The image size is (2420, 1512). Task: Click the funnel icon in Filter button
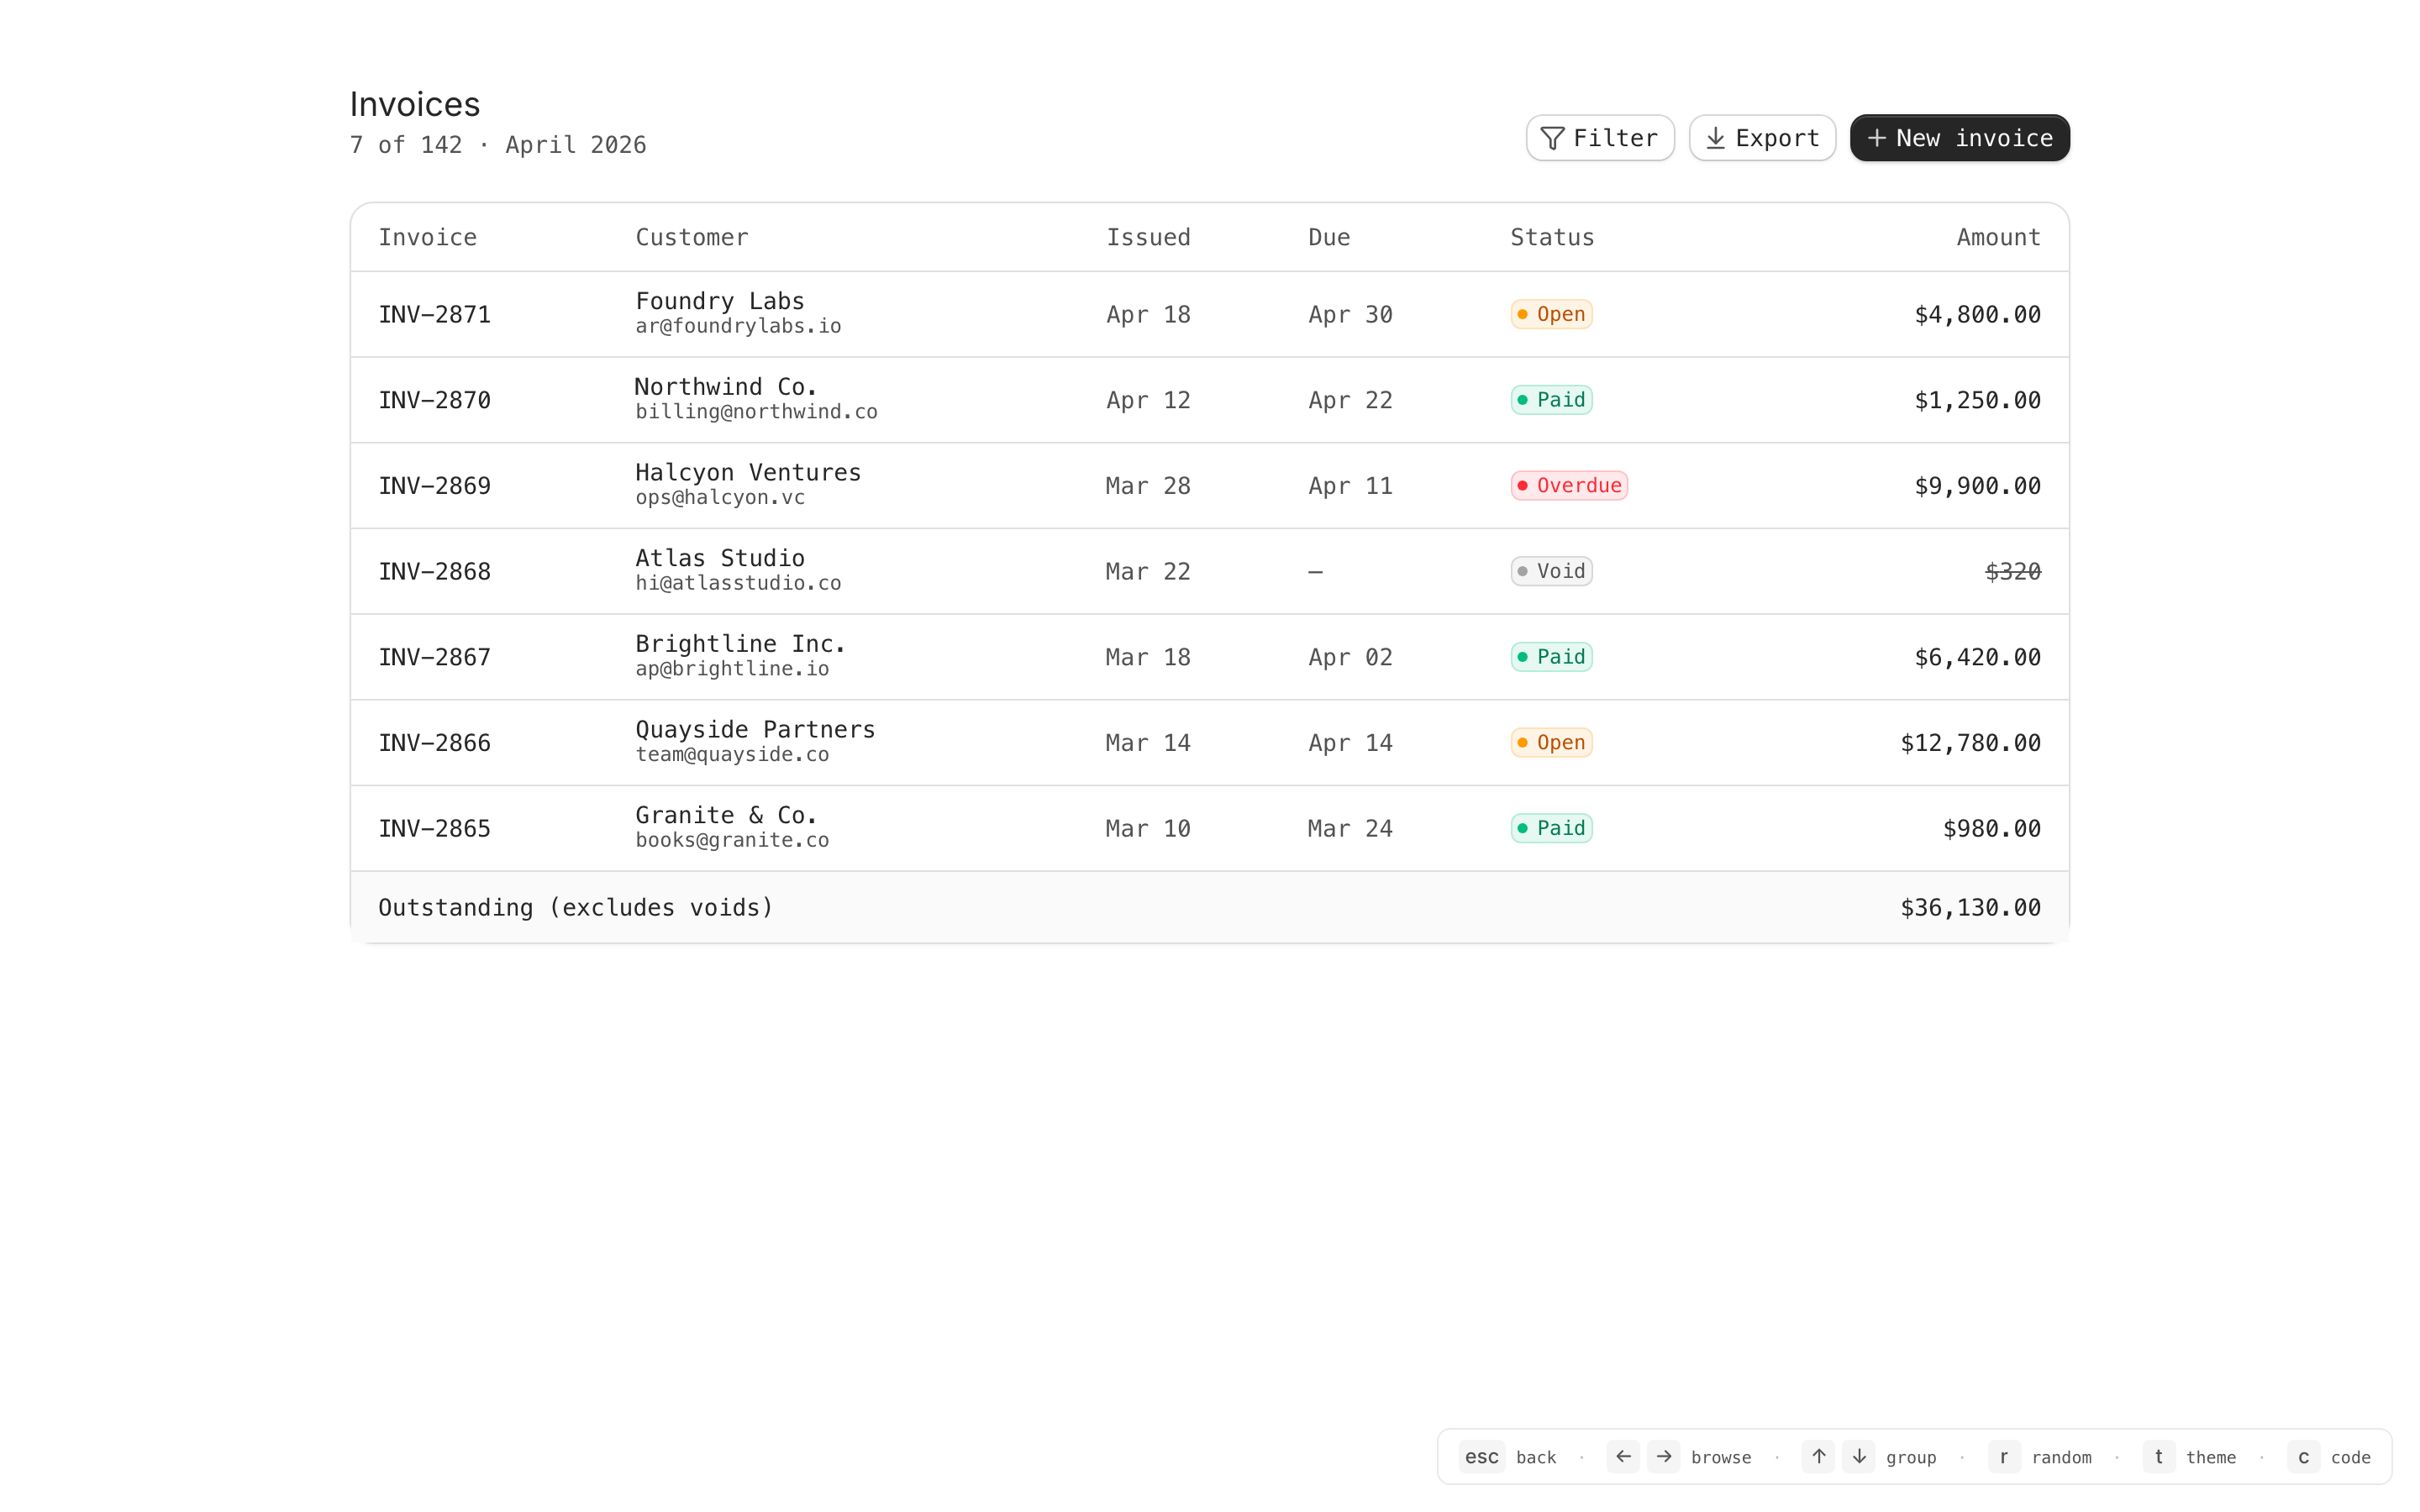pyautogui.click(x=1552, y=138)
